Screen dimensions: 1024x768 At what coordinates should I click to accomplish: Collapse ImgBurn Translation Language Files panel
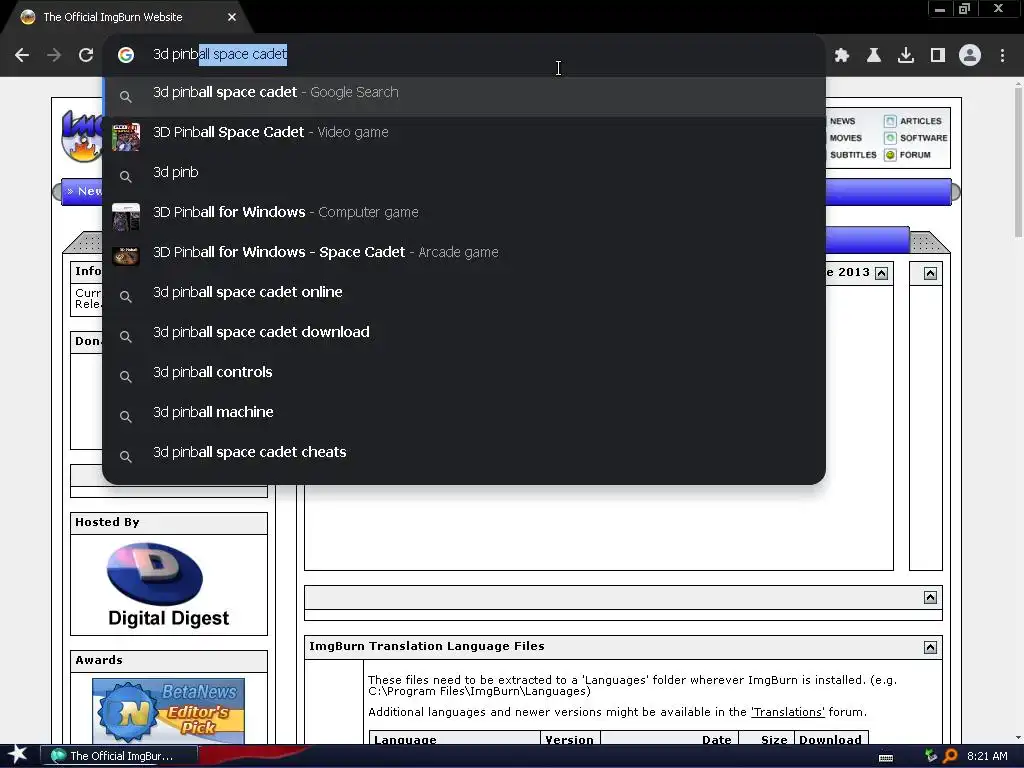[931, 647]
